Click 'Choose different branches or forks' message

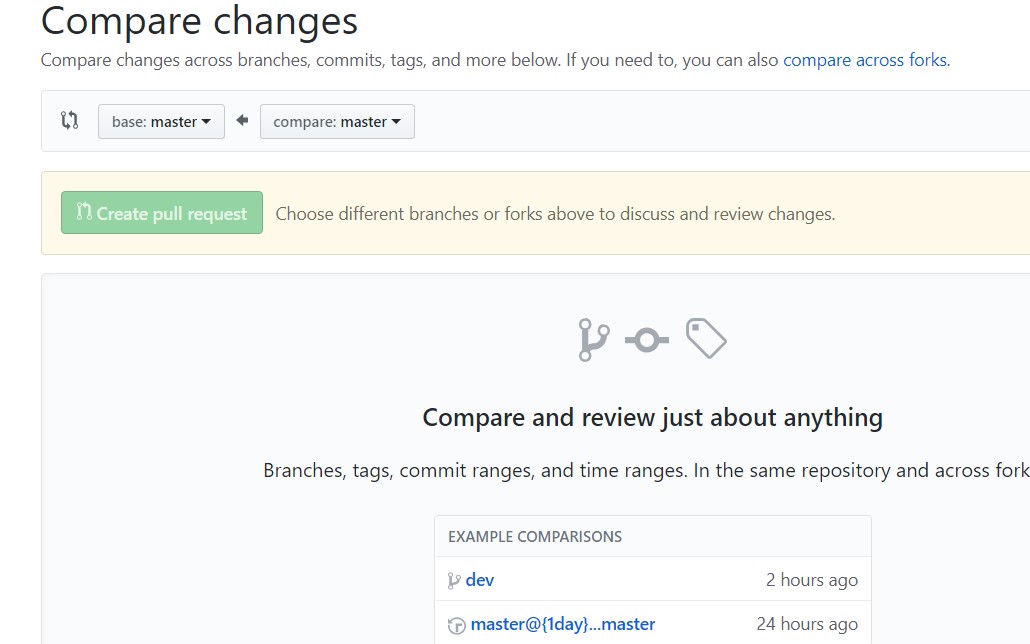555,214
